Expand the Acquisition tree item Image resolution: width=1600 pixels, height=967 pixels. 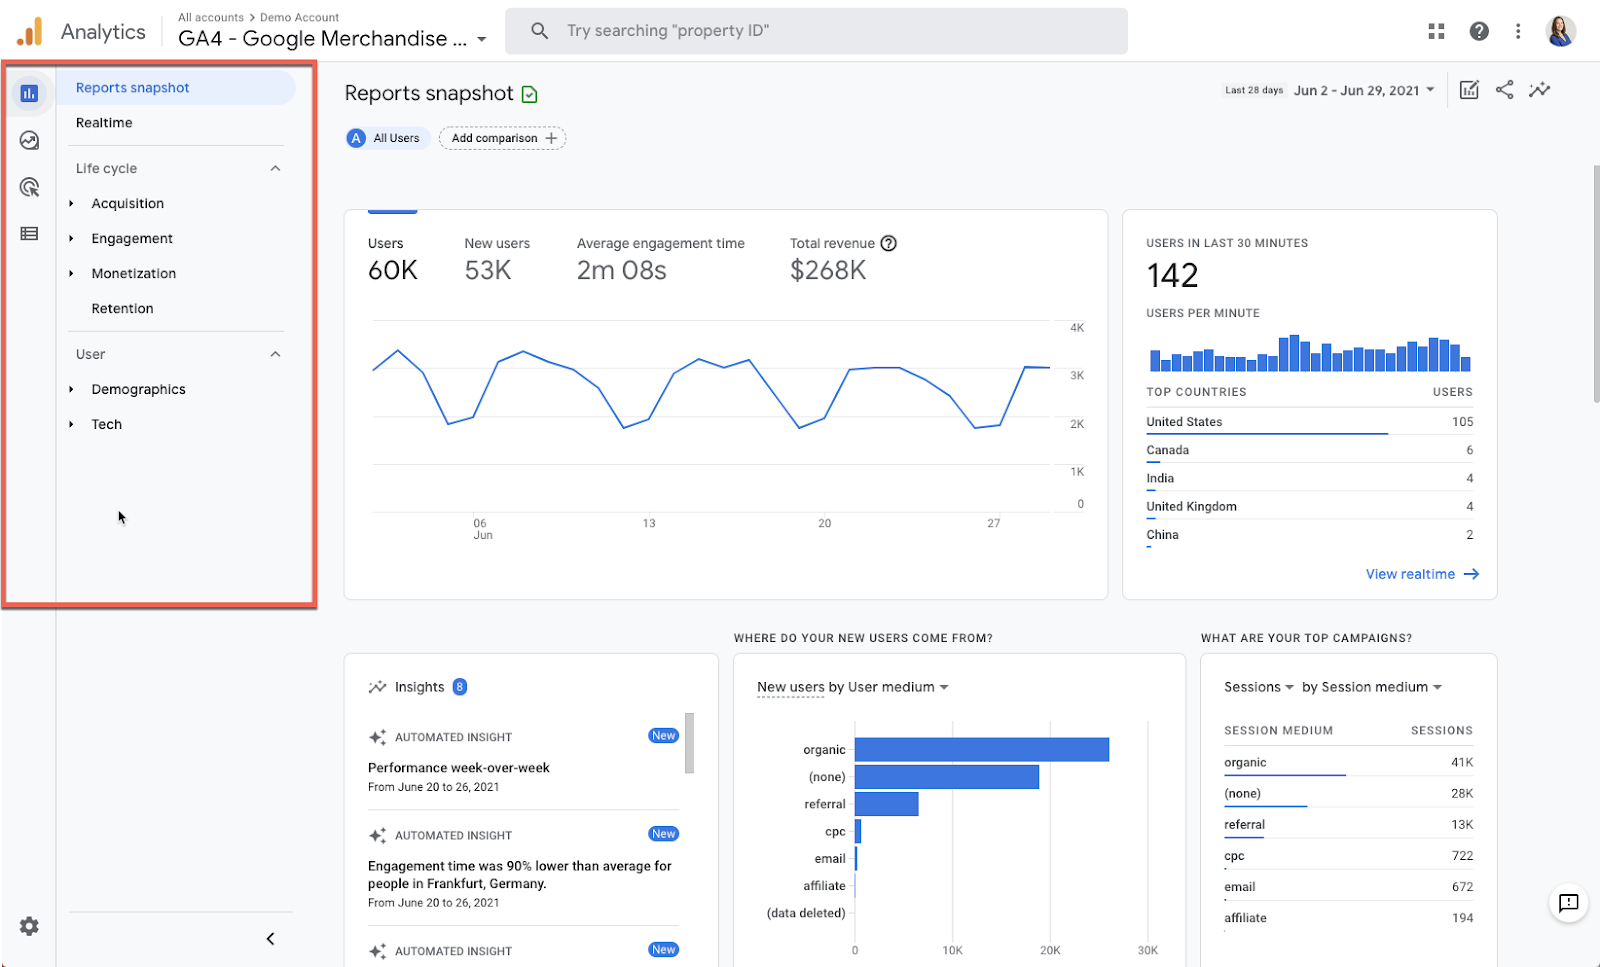tap(72, 203)
